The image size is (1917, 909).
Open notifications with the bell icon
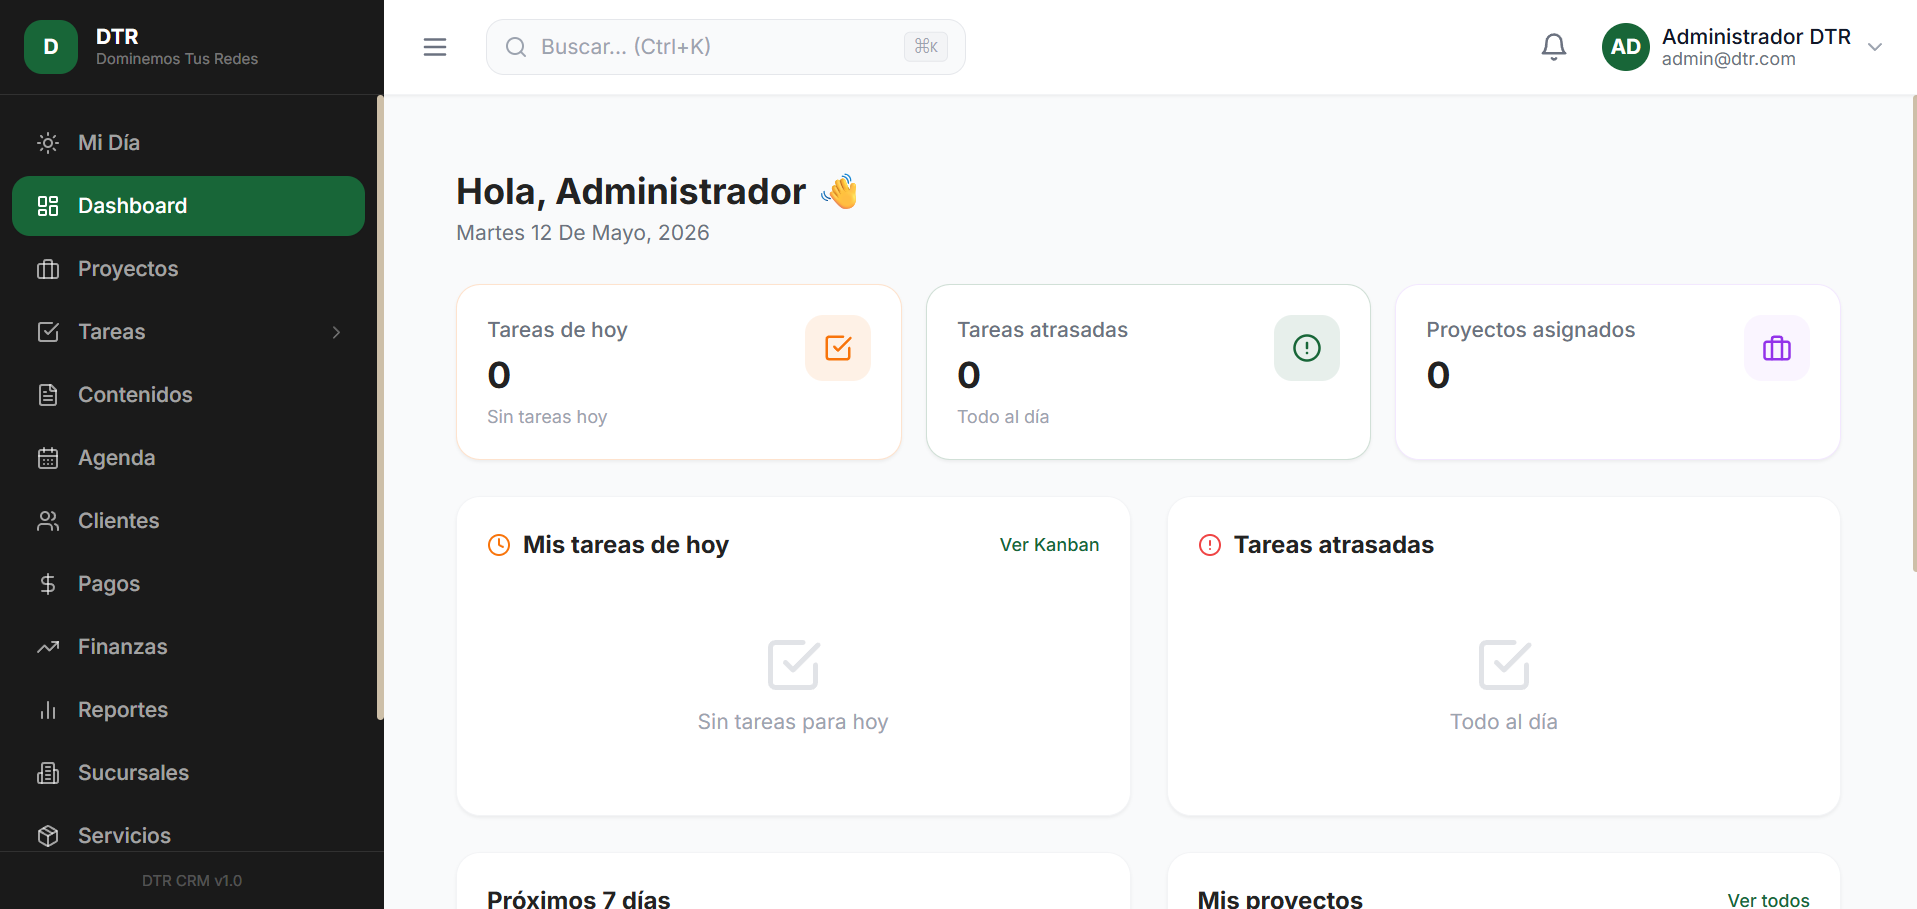[1554, 47]
